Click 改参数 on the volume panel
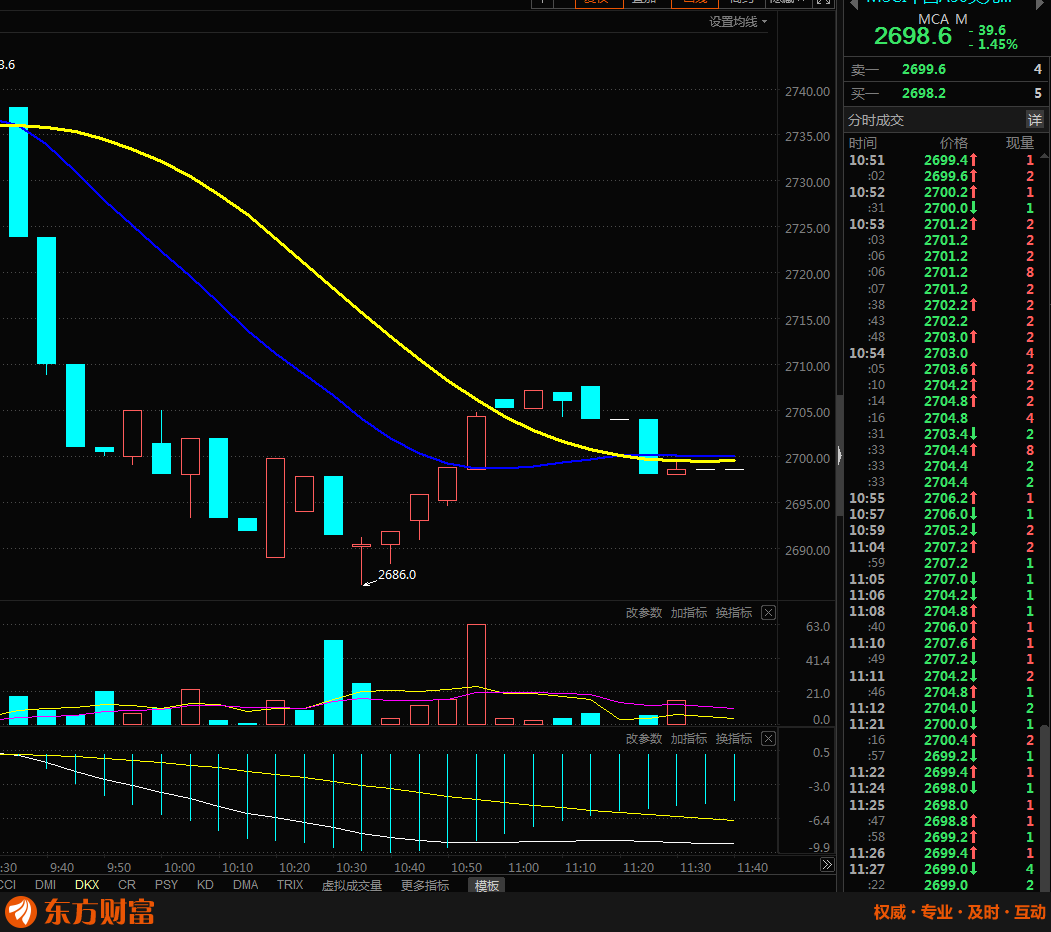The height and width of the screenshot is (932, 1051). coord(643,613)
